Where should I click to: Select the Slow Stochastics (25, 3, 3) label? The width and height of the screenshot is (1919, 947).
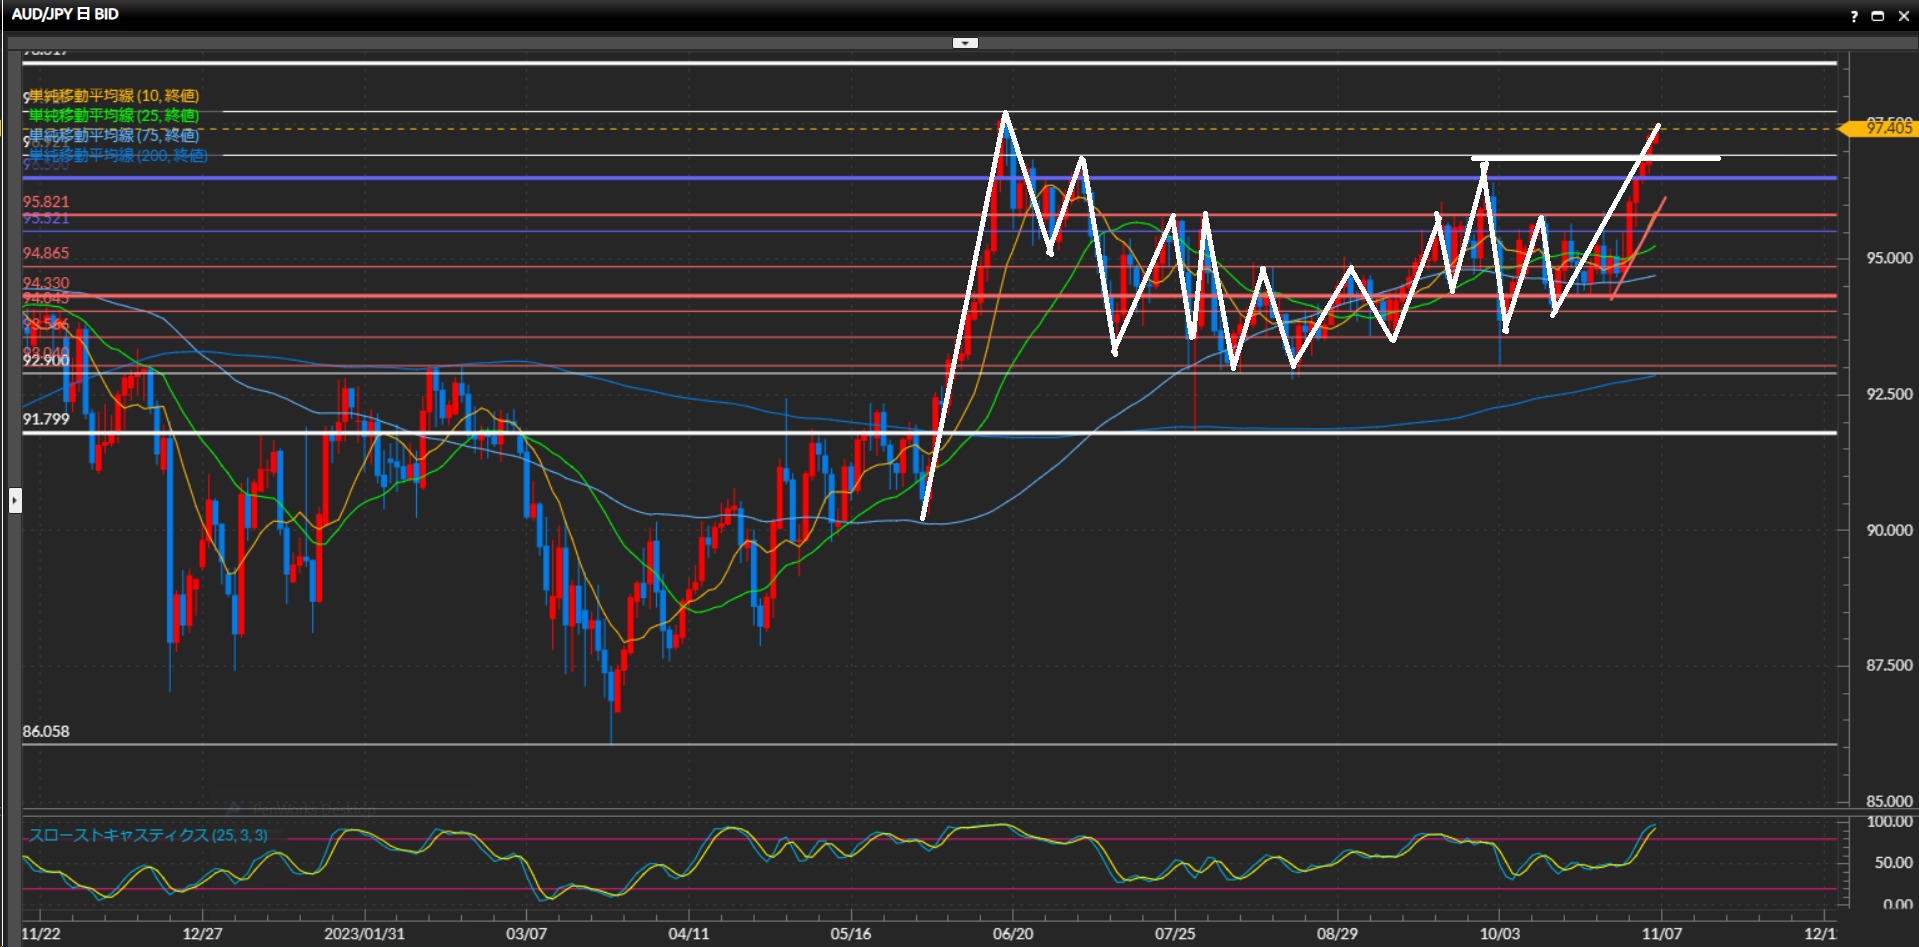click(148, 835)
